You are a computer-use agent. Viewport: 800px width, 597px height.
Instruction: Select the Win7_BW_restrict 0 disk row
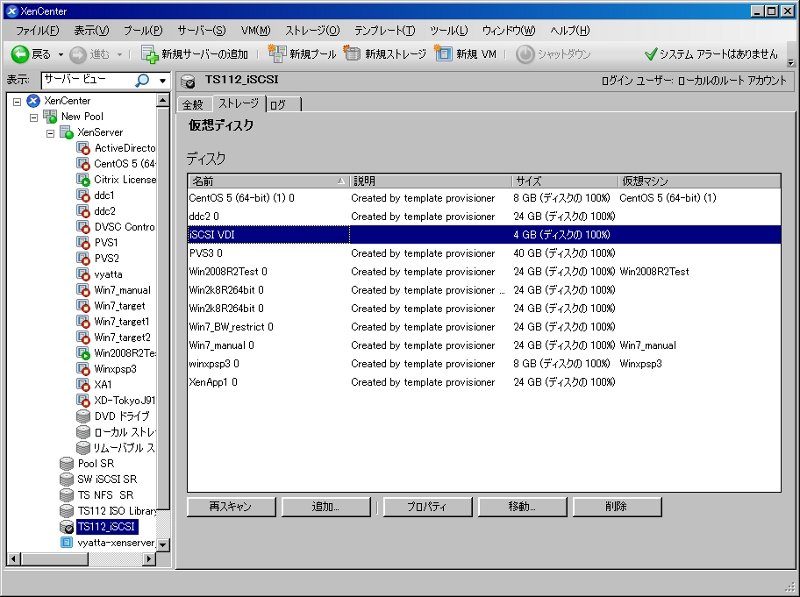[484, 327]
